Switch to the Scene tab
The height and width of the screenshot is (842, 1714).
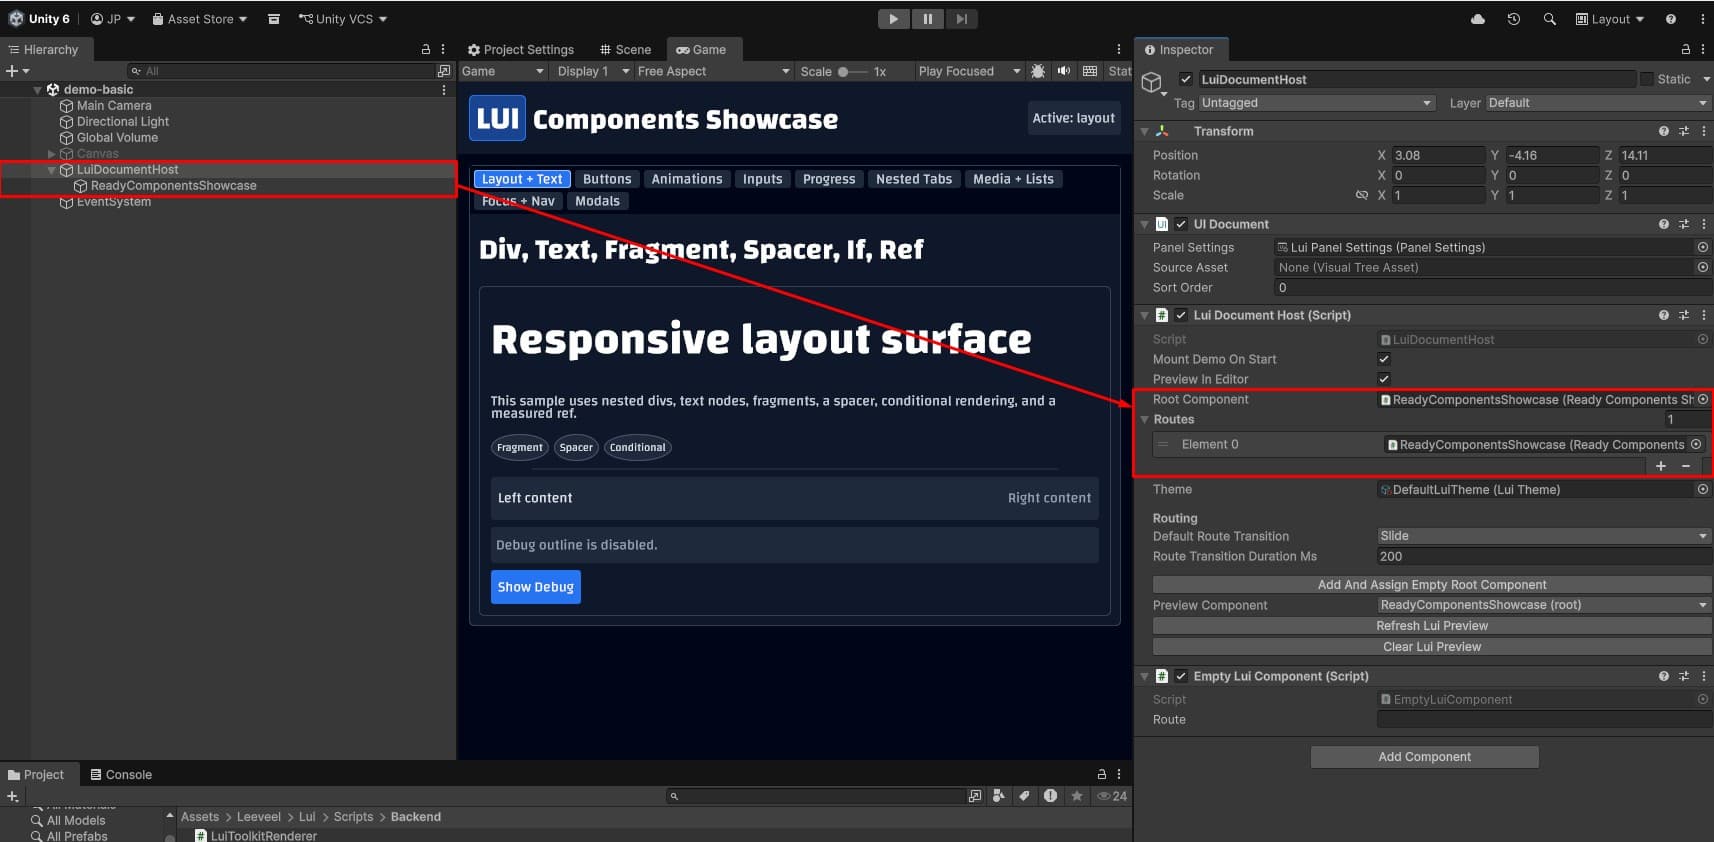click(x=625, y=49)
